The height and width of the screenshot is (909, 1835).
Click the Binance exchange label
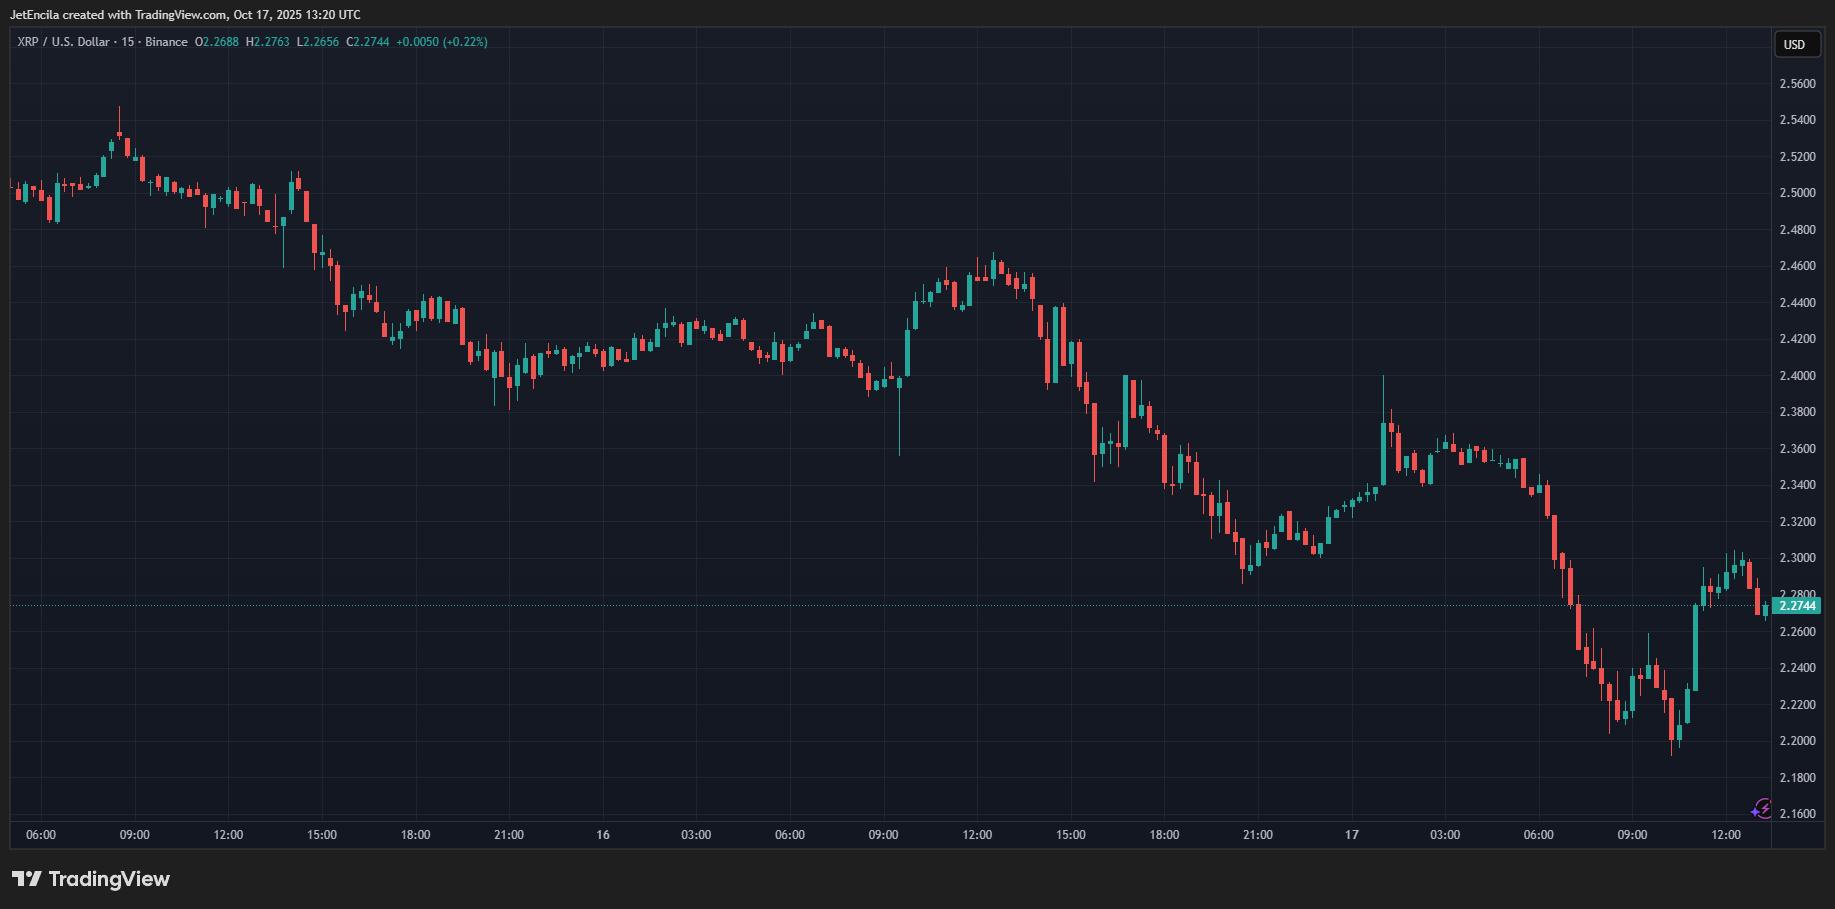(x=166, y=42)
